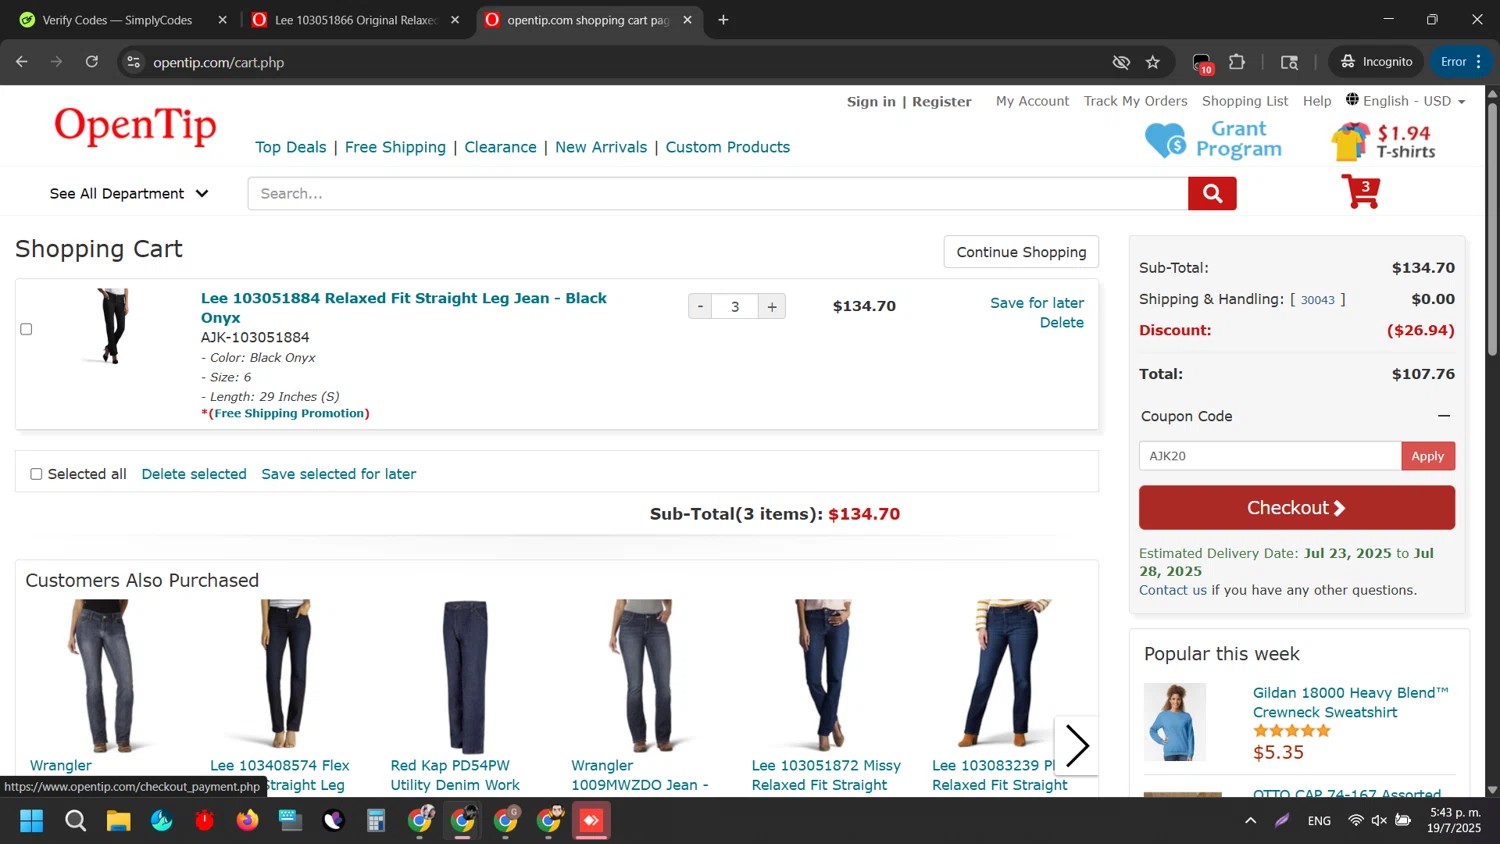Click the next arrow in Customers Also Purchased
This screenshot has height=844, width=1500.
click(x=1077, y=745)
